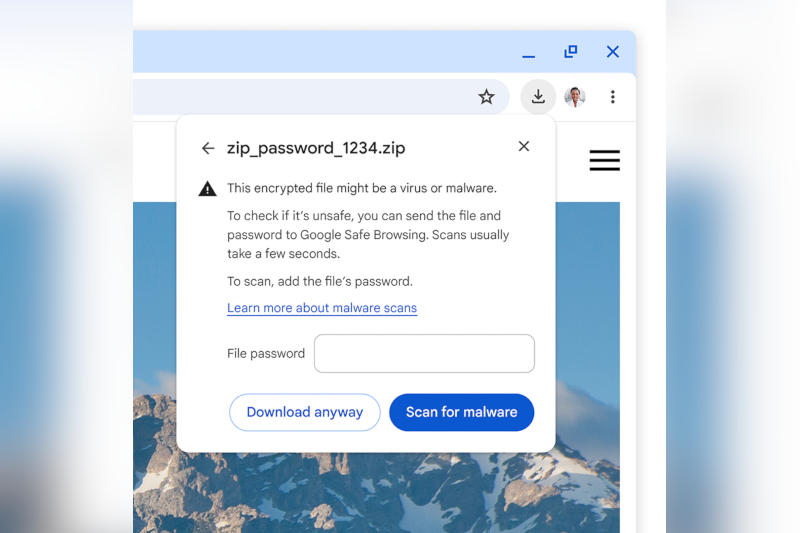Close the browser window
Viewport: 800px width, 533px height.
click(x=613, y=52)
